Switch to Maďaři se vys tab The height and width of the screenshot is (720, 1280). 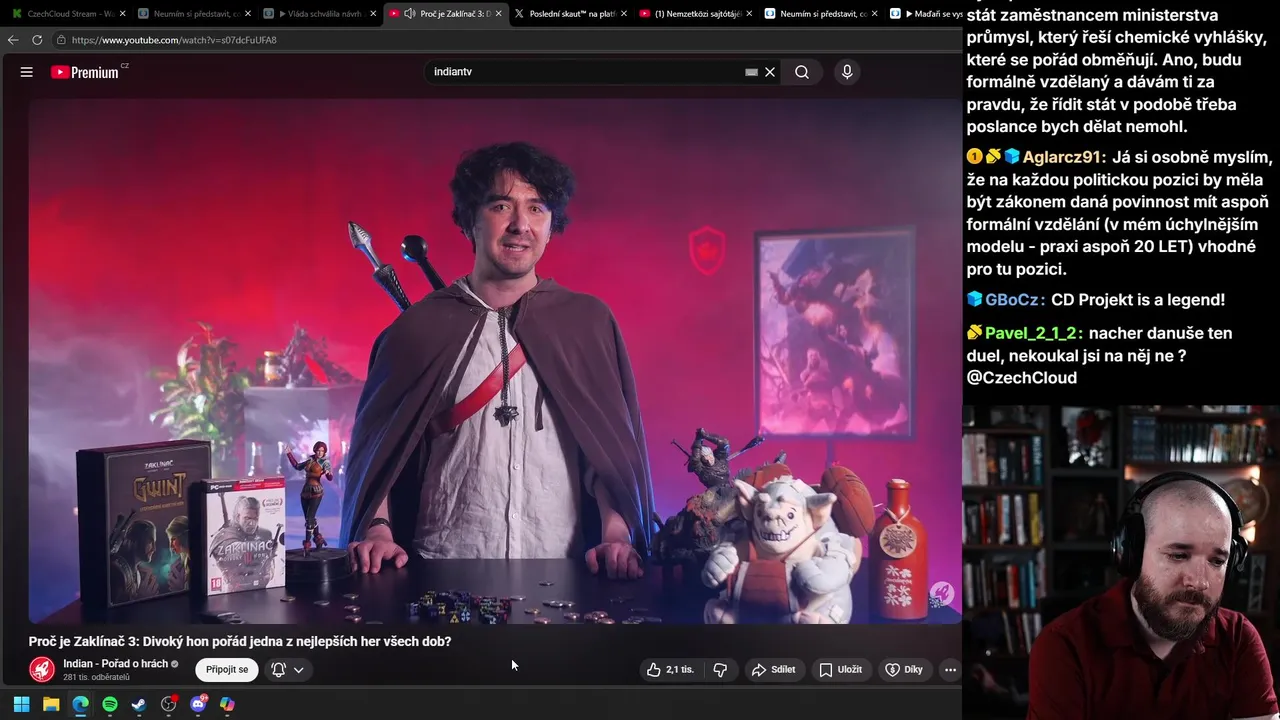(x=925, y=14)
